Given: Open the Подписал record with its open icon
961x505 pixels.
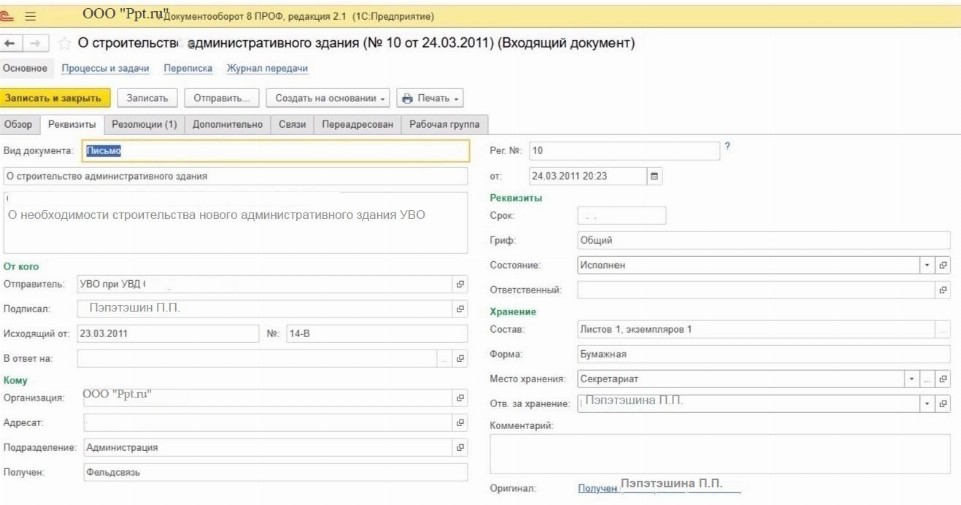Looking at the screenshot, I should tap(460, 309).
